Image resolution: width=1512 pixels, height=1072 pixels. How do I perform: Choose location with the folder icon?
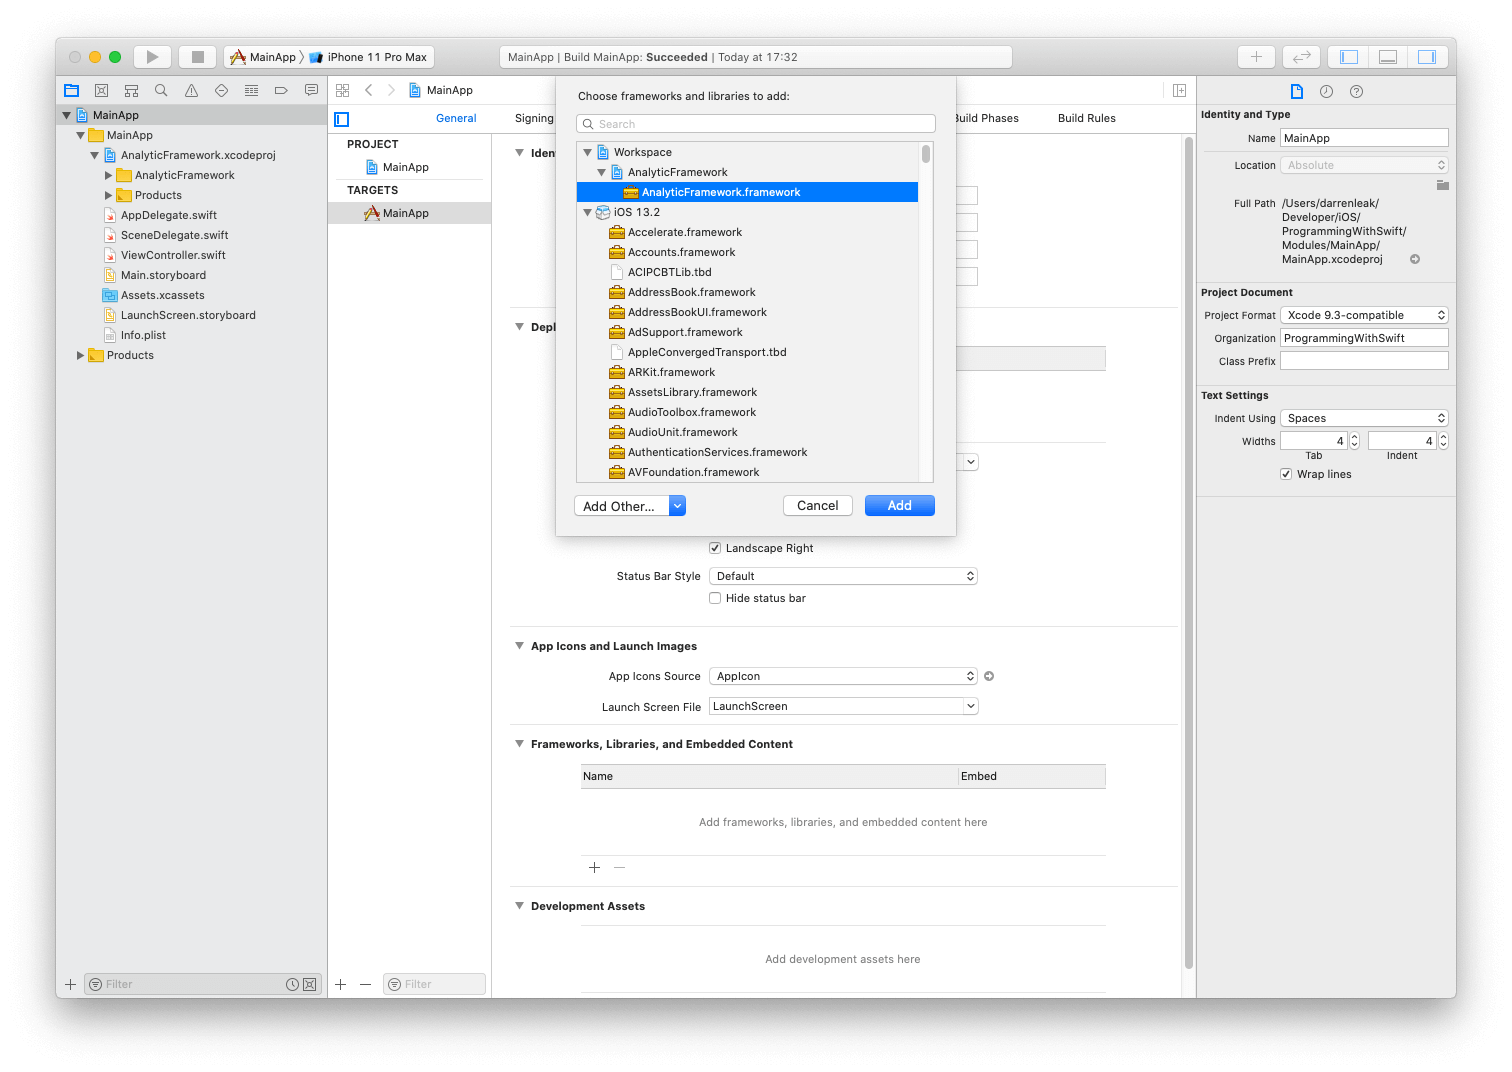(1442, 185)
